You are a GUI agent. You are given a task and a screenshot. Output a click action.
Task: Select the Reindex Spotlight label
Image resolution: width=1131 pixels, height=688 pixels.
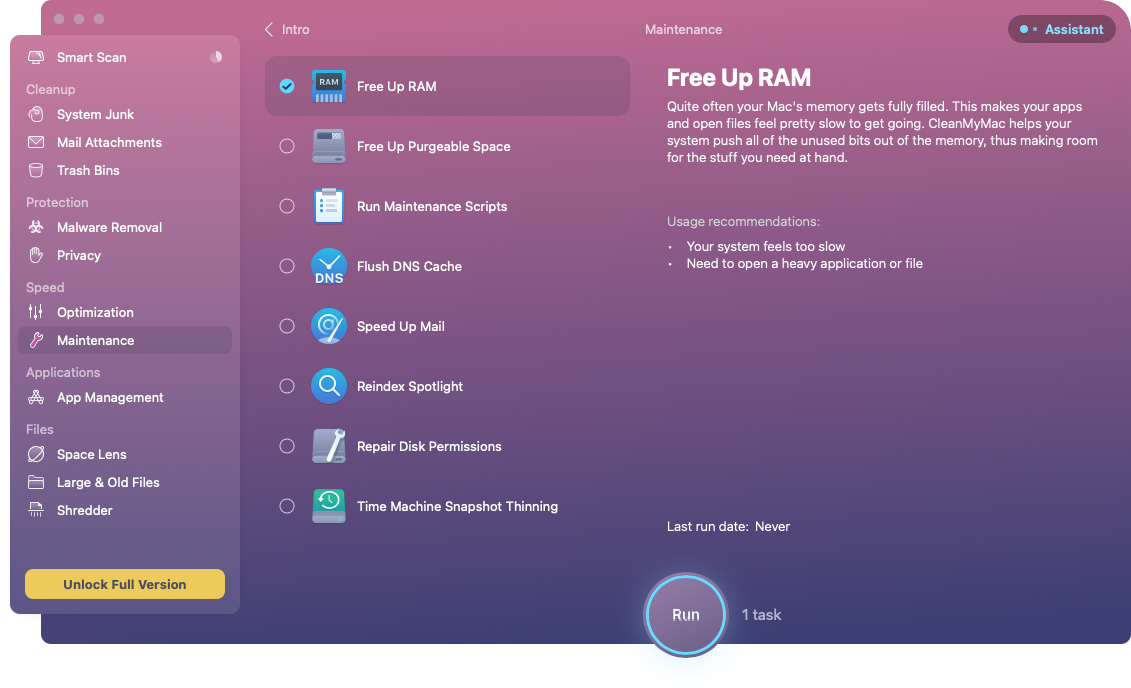410,387
